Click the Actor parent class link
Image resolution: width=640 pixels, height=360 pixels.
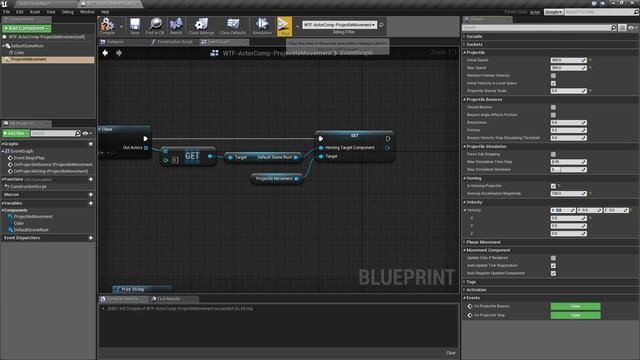tap(535, 12)
